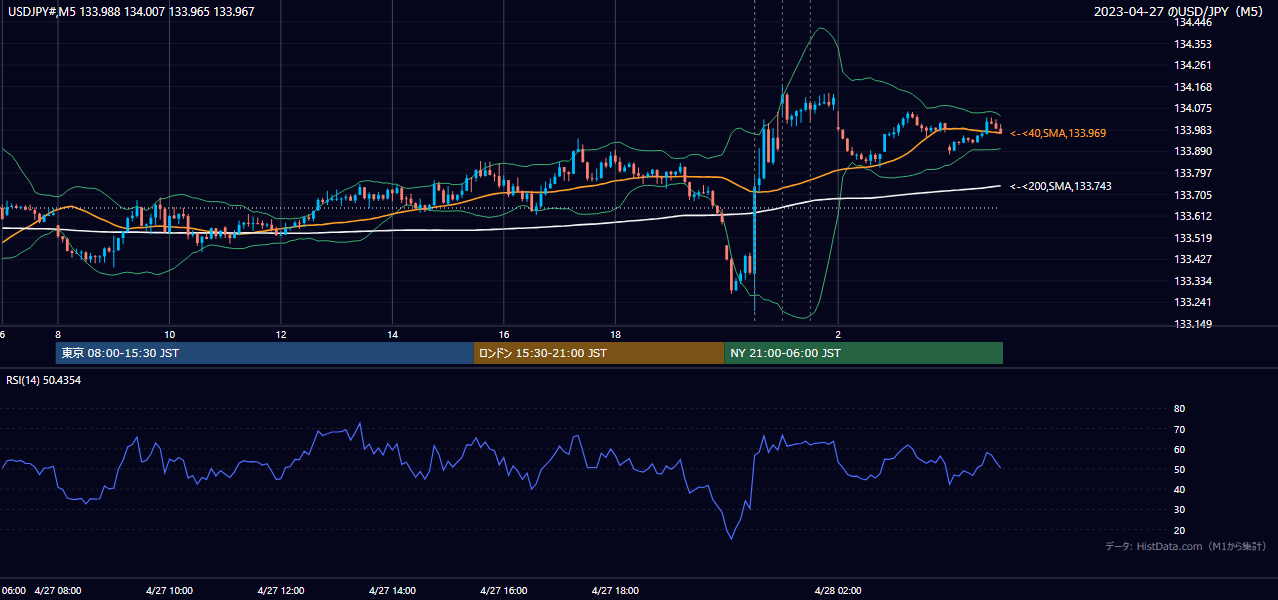Click price axis label 133.890
This screenshot has width=1278, height=600.
[x=1194, y=151]
